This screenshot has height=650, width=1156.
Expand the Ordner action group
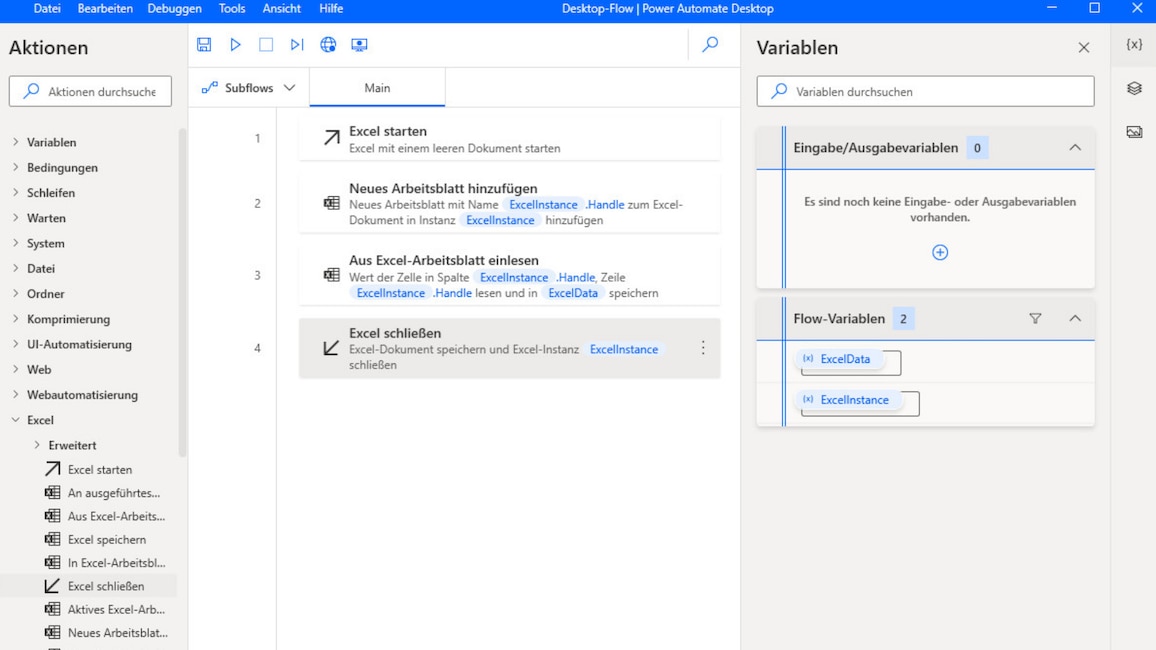(x=15, y=293)
